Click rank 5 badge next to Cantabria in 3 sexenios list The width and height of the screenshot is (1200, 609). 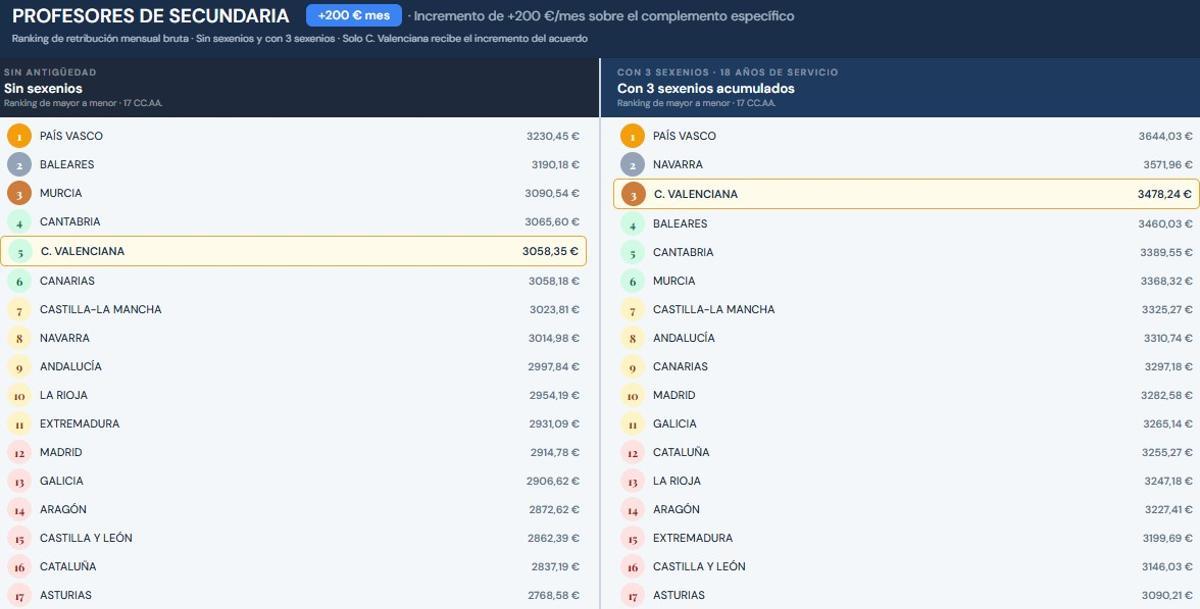click(632, 252)
